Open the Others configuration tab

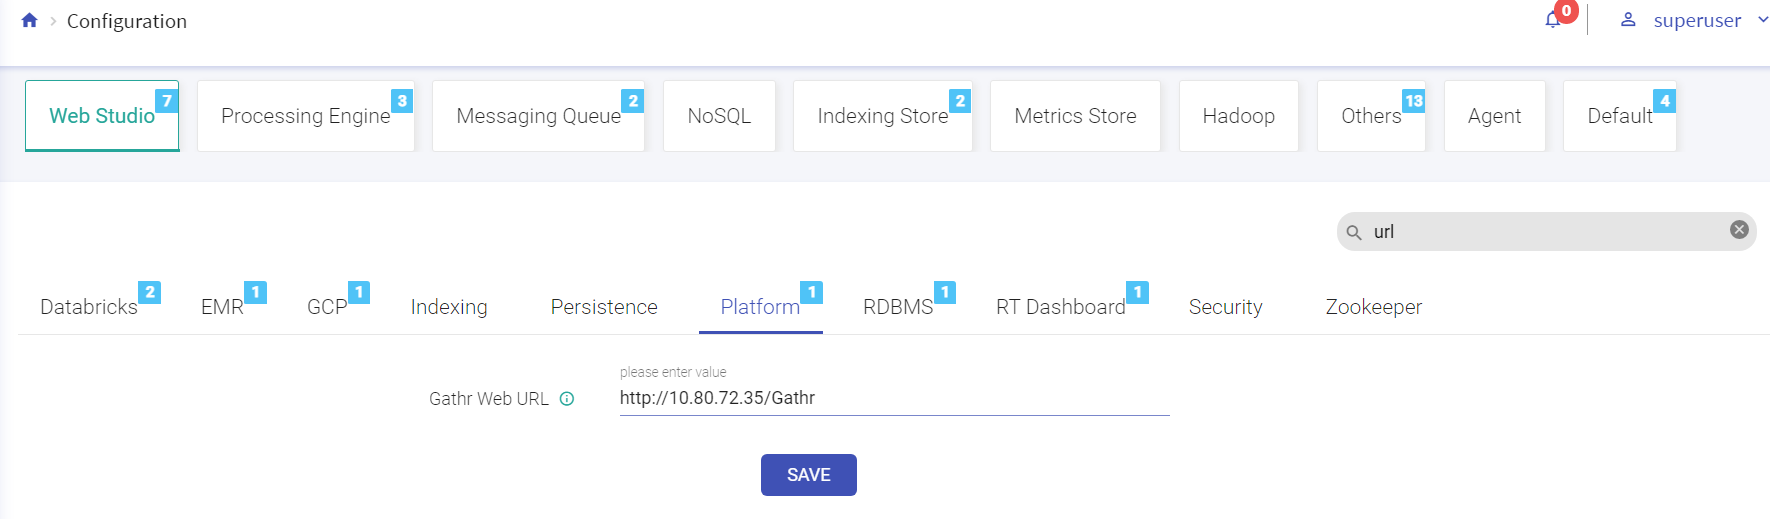coord(1370,116)
